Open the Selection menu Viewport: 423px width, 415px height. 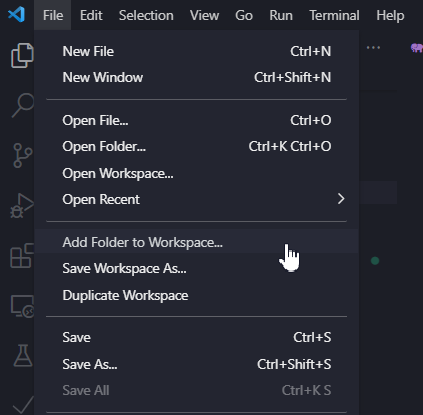click(x=146, y=15)
